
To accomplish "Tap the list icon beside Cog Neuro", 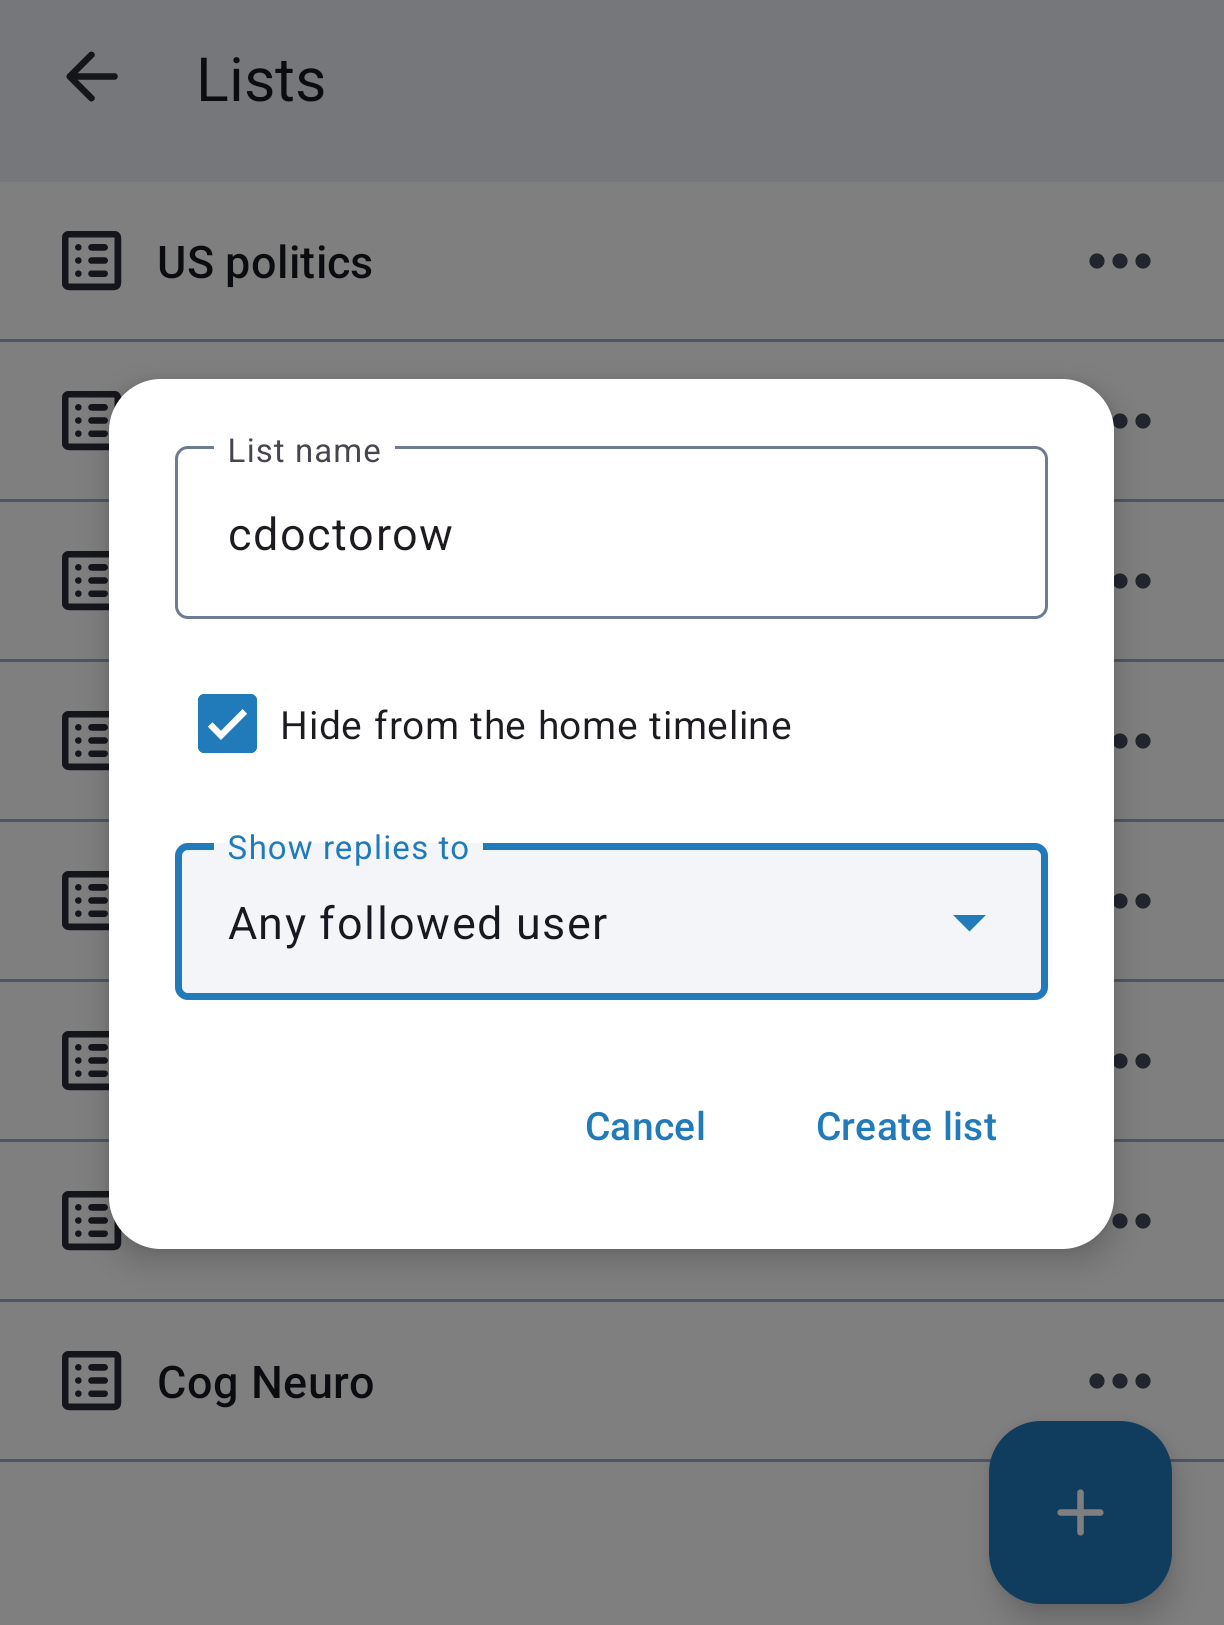I will coord(92,1381).
